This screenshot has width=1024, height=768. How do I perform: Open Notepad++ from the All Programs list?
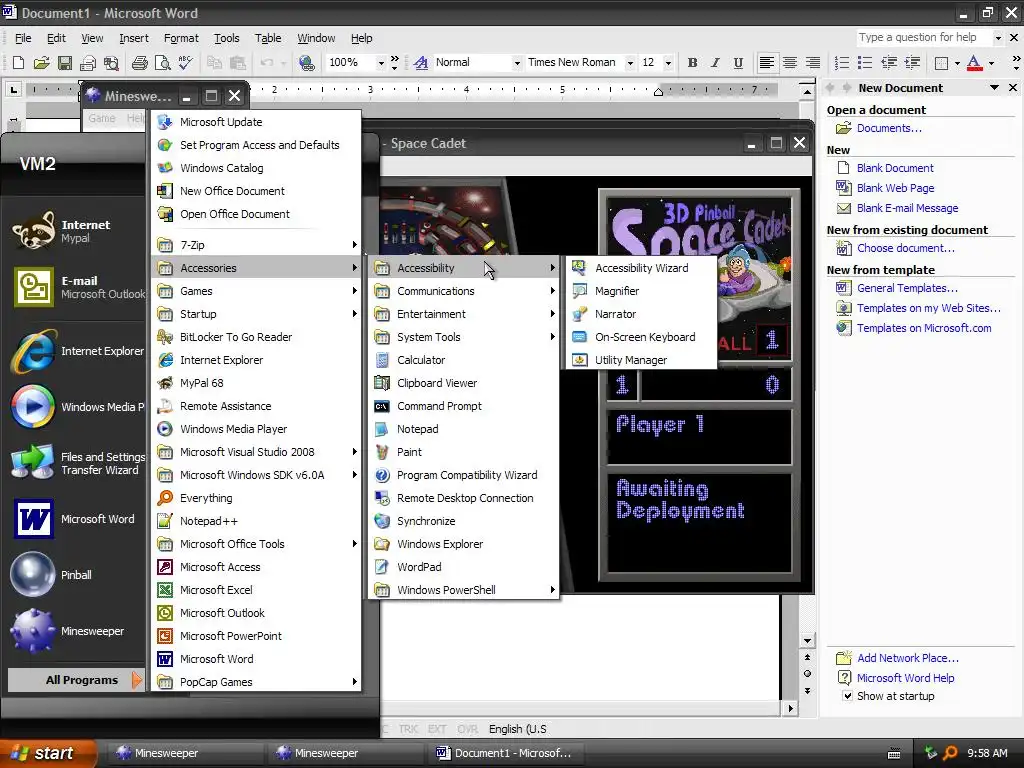coord(257,521)
